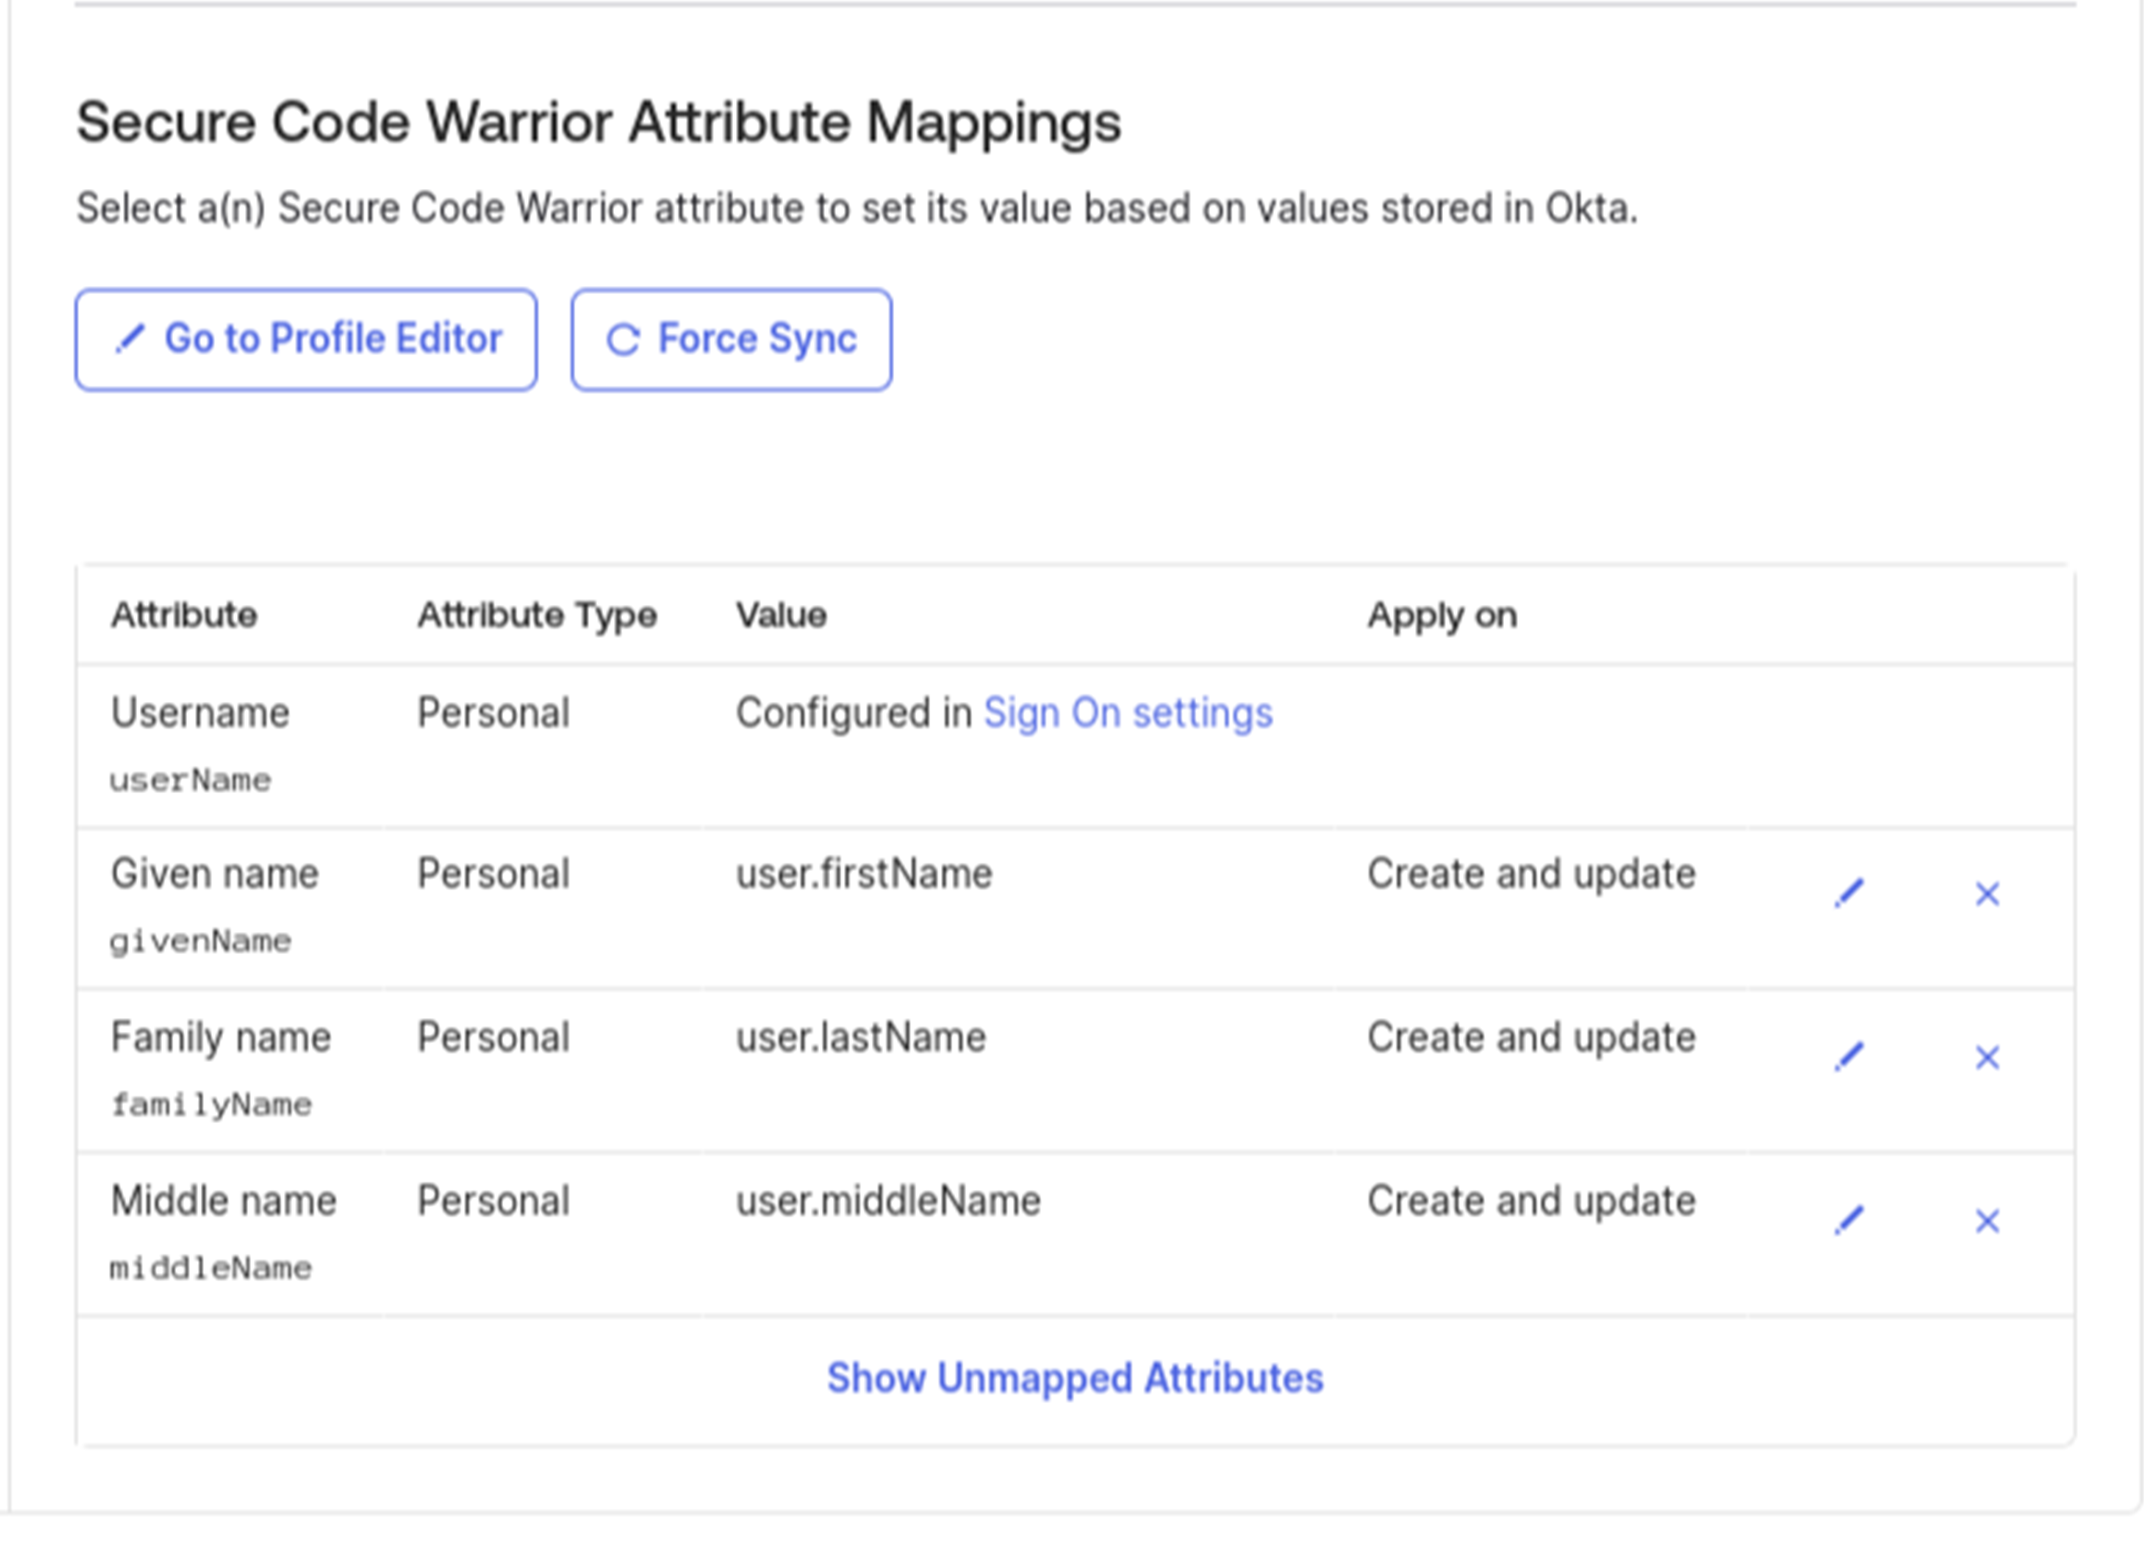The height and width of the screenshot is (1560, 2144).
Task: Click Create and update in Family name row
Action: coord(1531,1037)
